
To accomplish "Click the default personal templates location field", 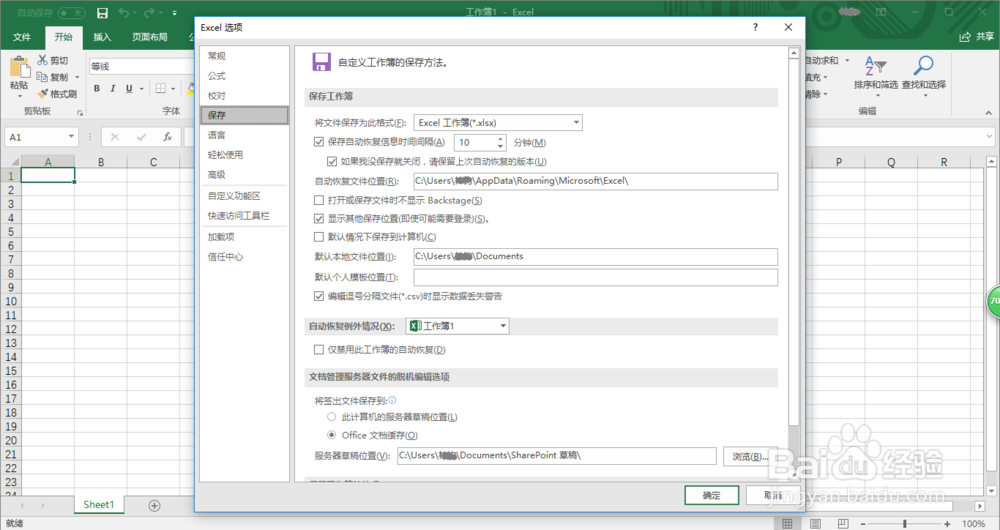I will (595, 277).
